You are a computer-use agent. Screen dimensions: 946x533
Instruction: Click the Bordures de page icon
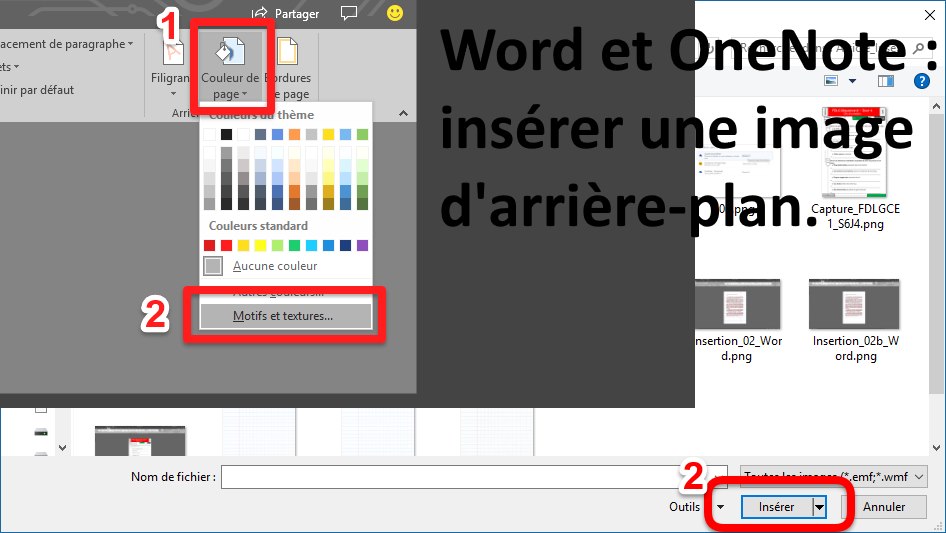(x=287, y=51)
